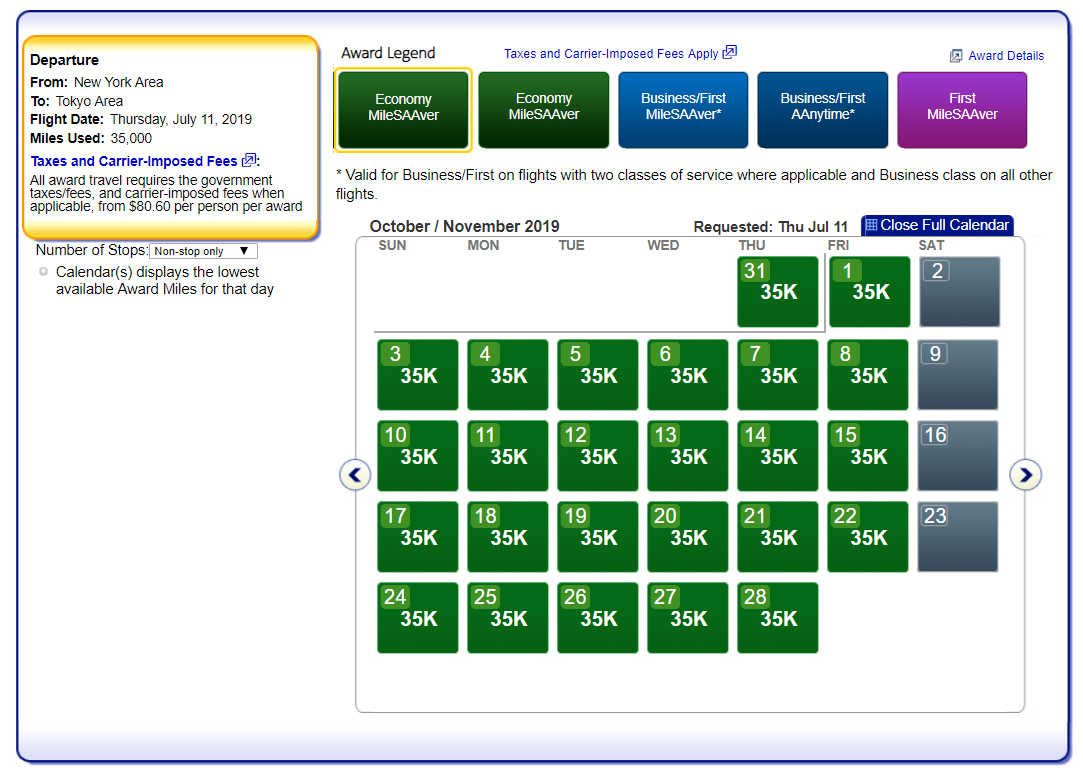Click calendar grid icon on Close Full Calendar

pyautogui.click(x=871, y=225)
